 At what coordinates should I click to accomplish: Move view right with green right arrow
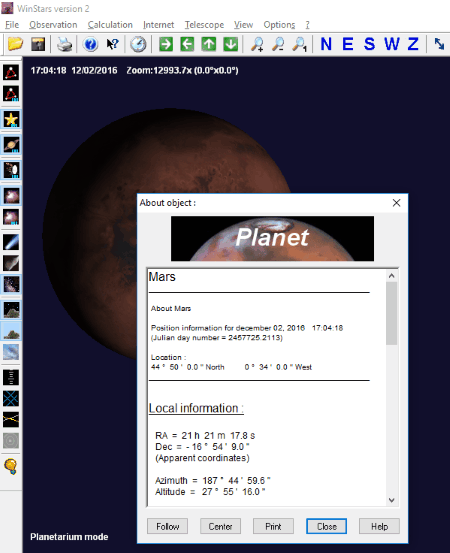coord(166,44)
